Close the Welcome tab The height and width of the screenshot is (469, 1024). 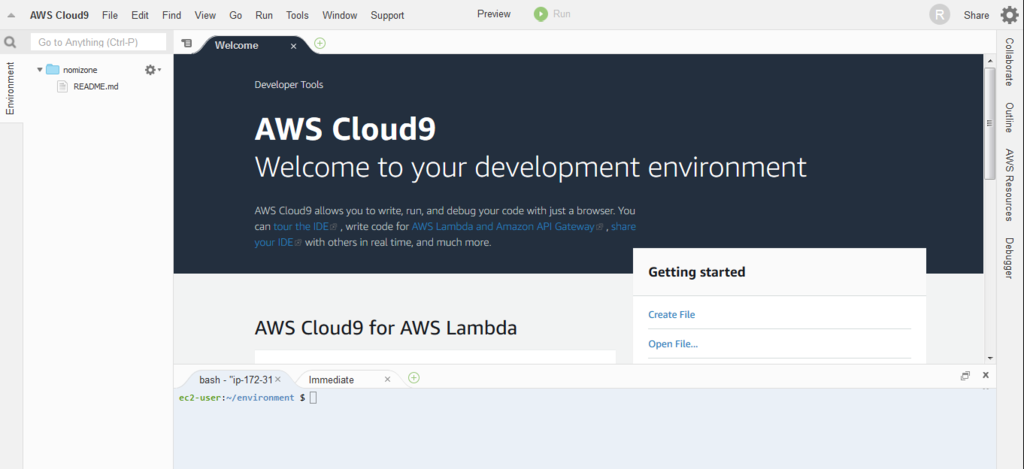pyautogui.click(x=293, y=46)
